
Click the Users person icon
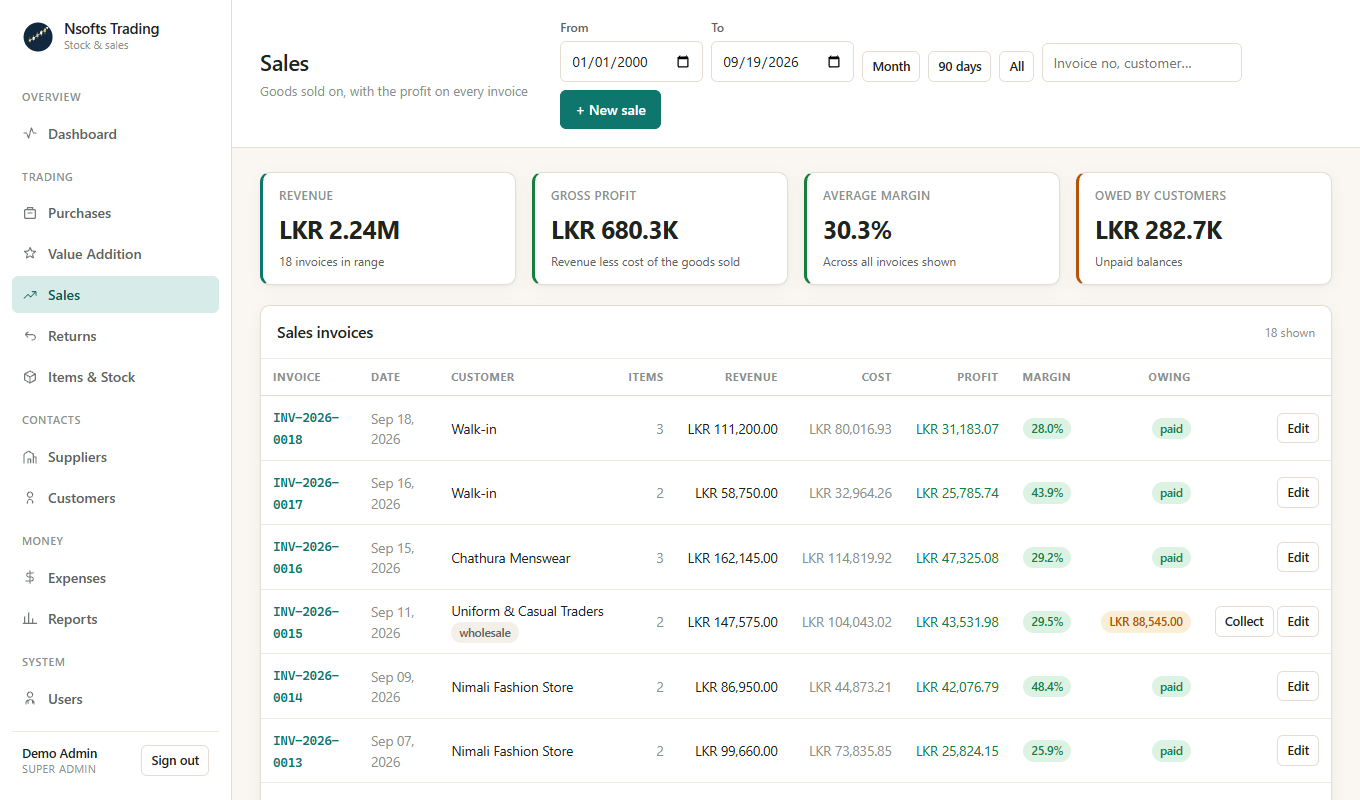pyautogui.click(x=30, y=699)
